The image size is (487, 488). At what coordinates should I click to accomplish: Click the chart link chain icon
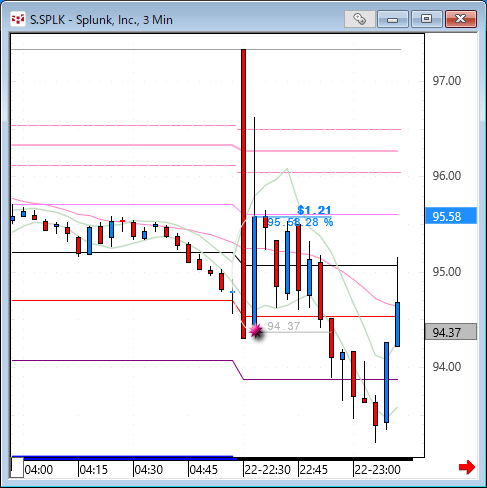click(x=360, y=19)
